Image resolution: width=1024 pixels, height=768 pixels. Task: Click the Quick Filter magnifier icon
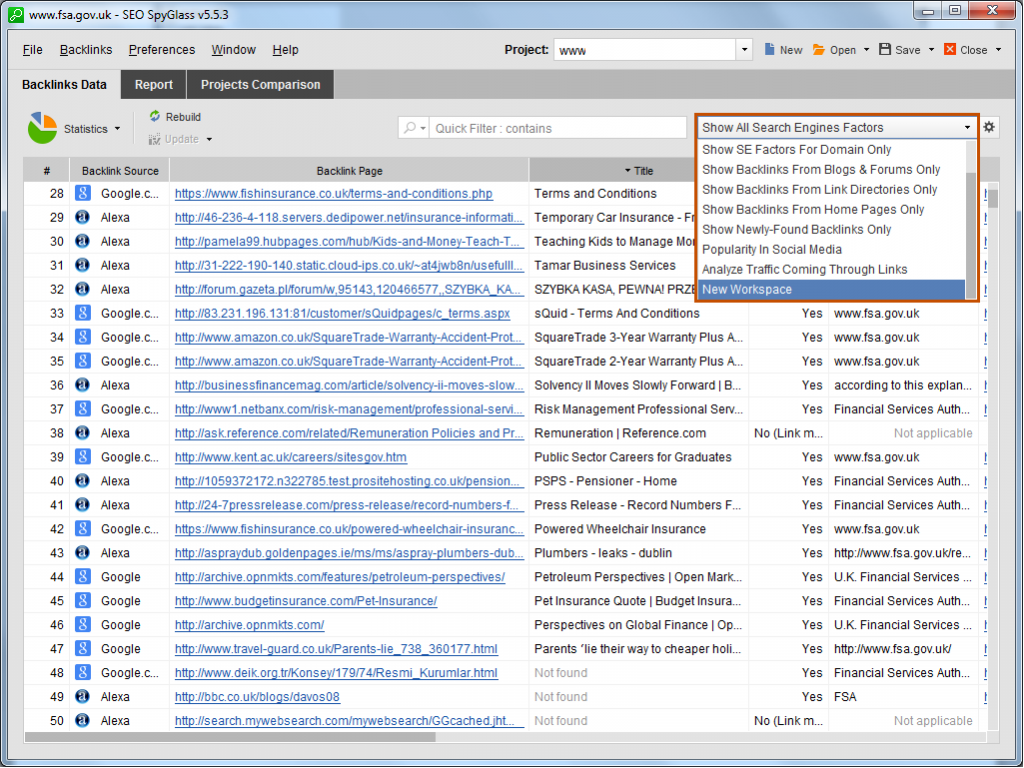409,128
